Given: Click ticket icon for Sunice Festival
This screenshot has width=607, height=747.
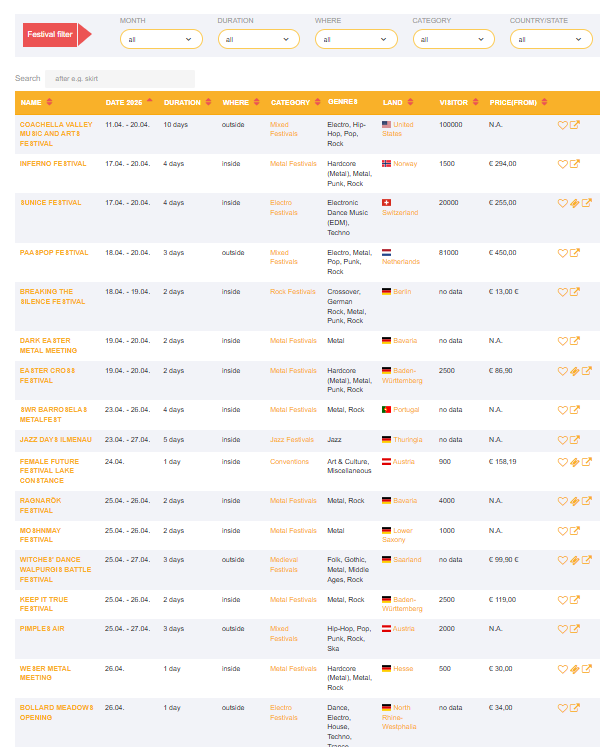Looking at the screenshot, I should [575, 203].
